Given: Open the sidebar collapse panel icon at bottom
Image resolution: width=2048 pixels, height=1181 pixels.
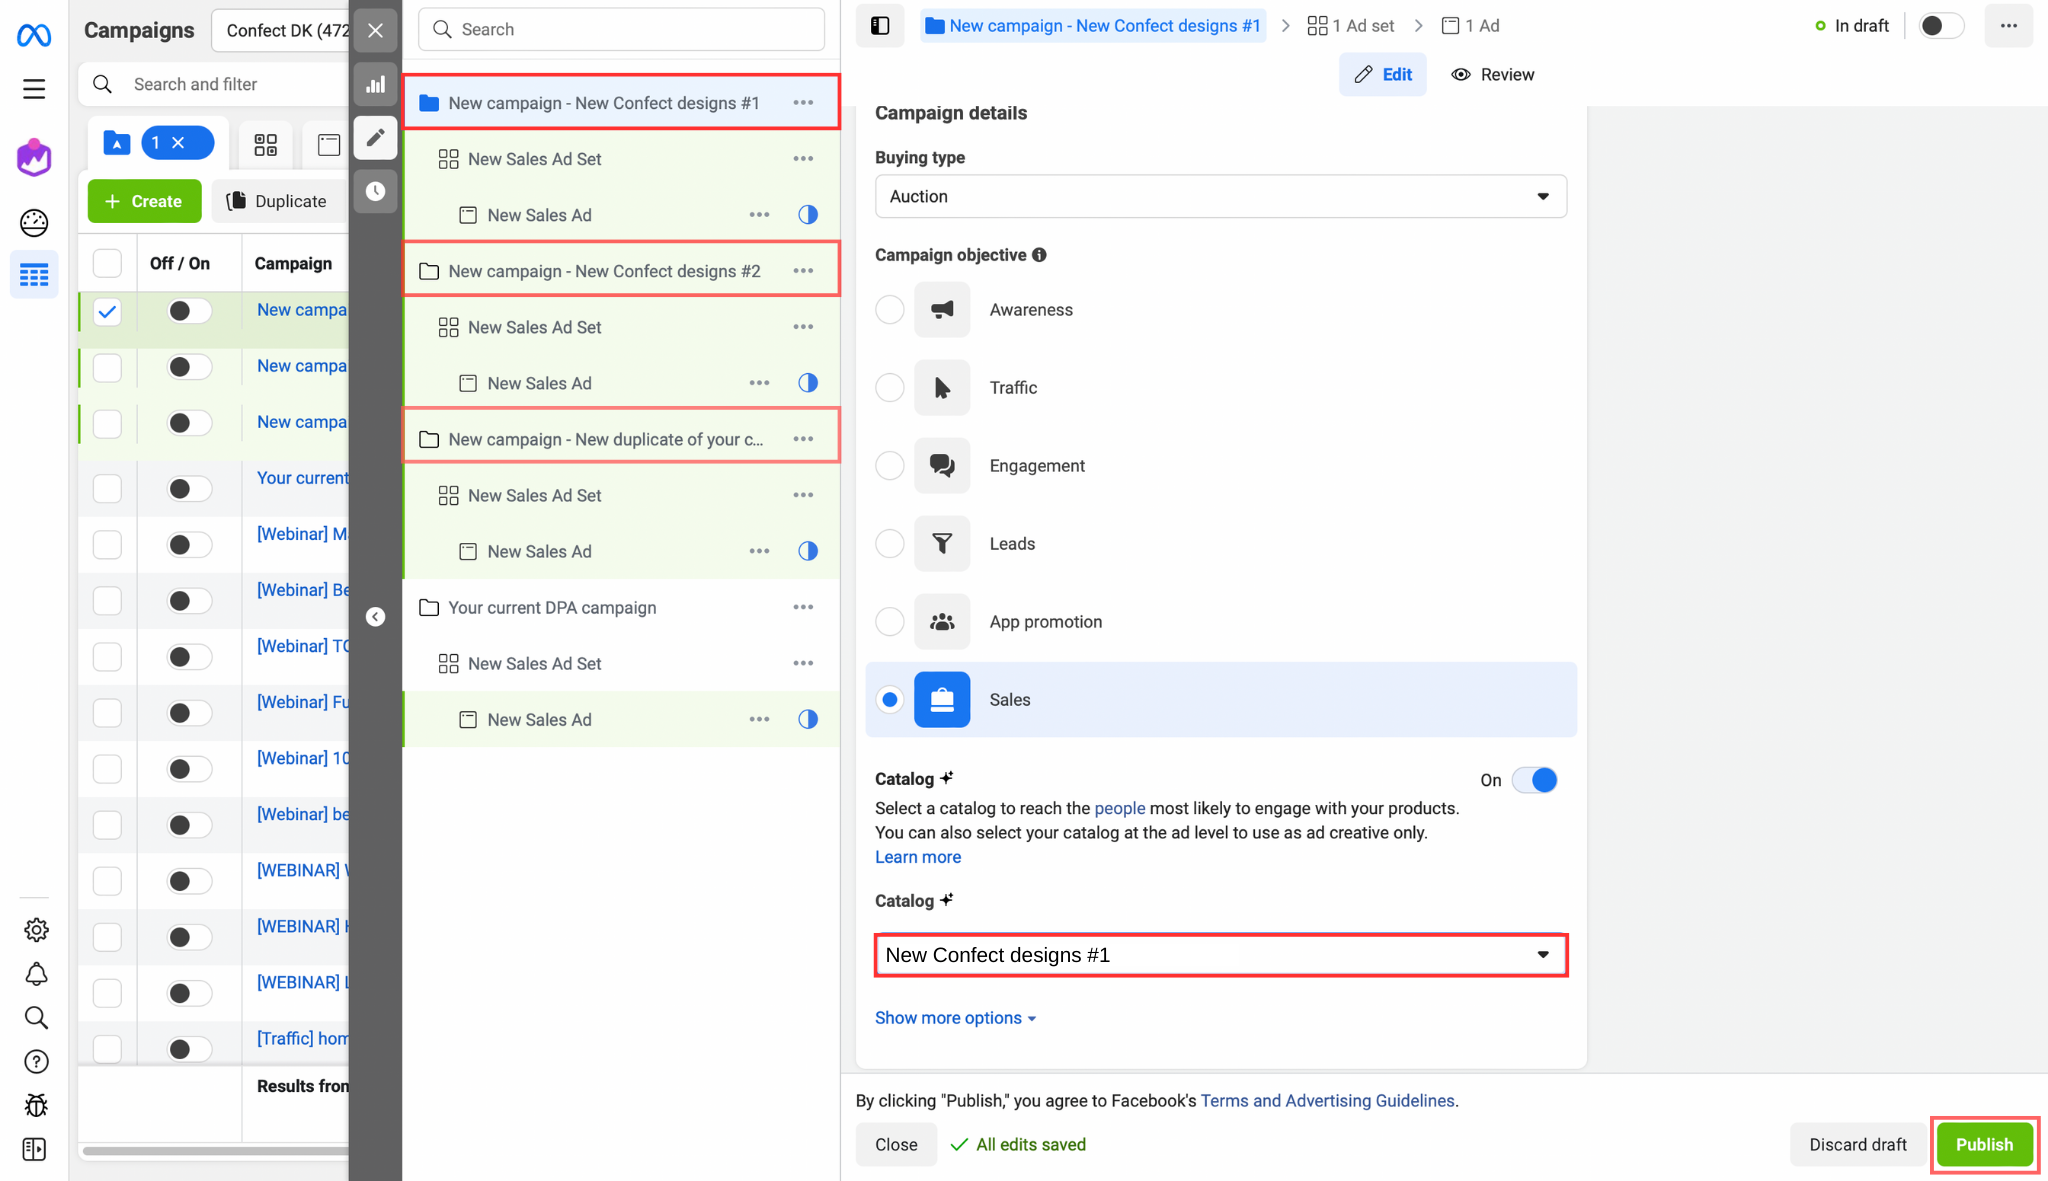Looking at the screenshot, I should tap(36, 1150).
